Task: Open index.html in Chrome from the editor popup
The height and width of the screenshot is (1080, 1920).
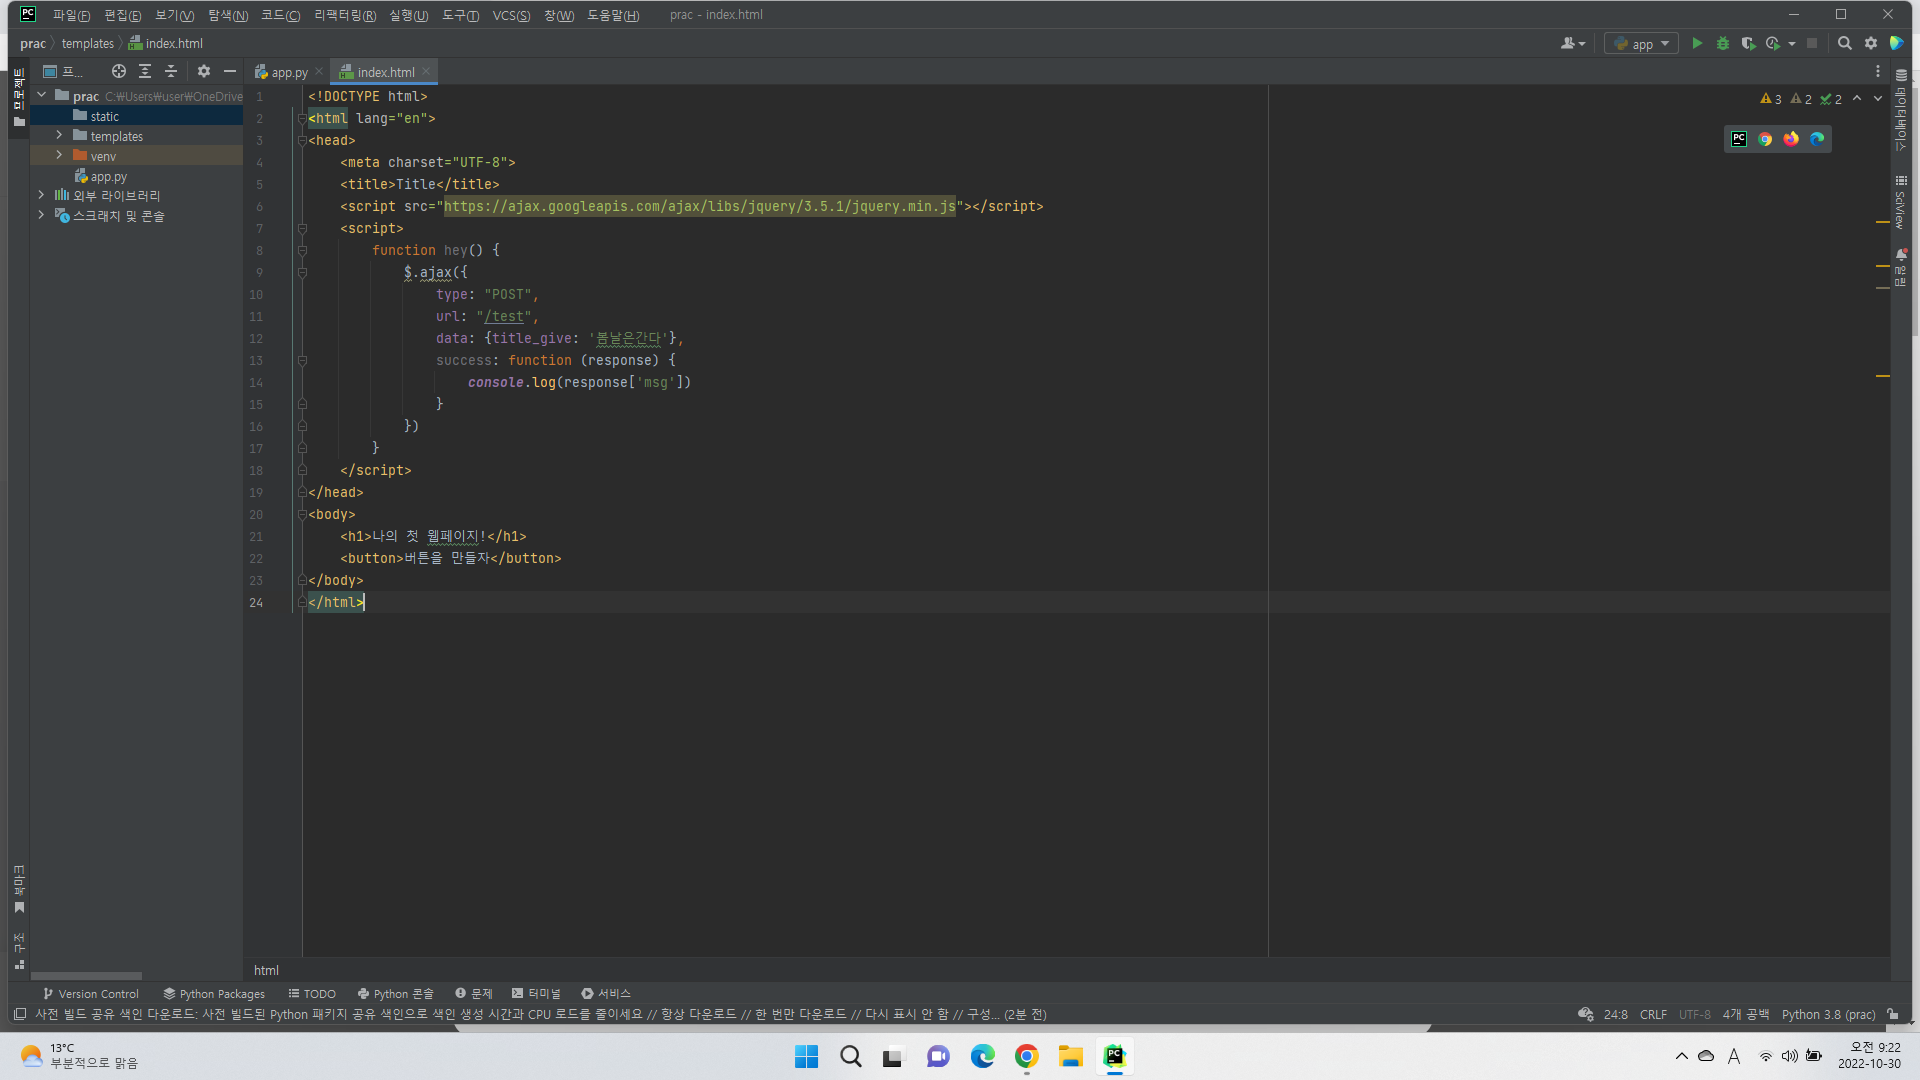Action: click(1765, 139)
